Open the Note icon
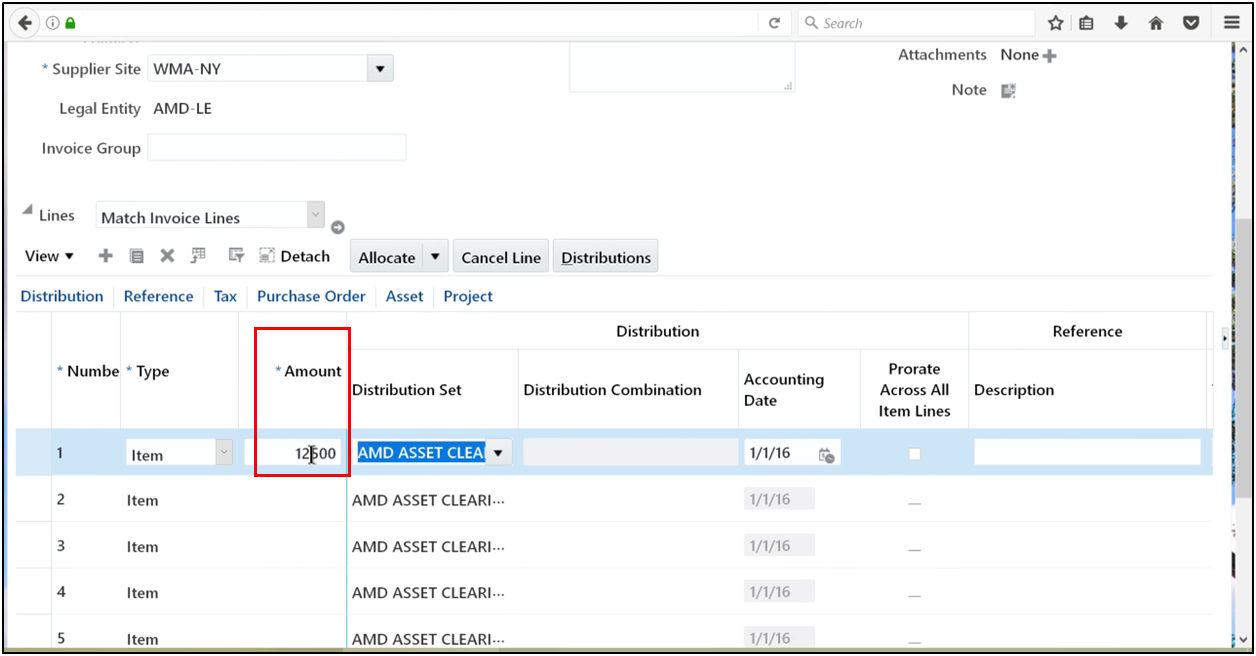 pos(1008,91)
